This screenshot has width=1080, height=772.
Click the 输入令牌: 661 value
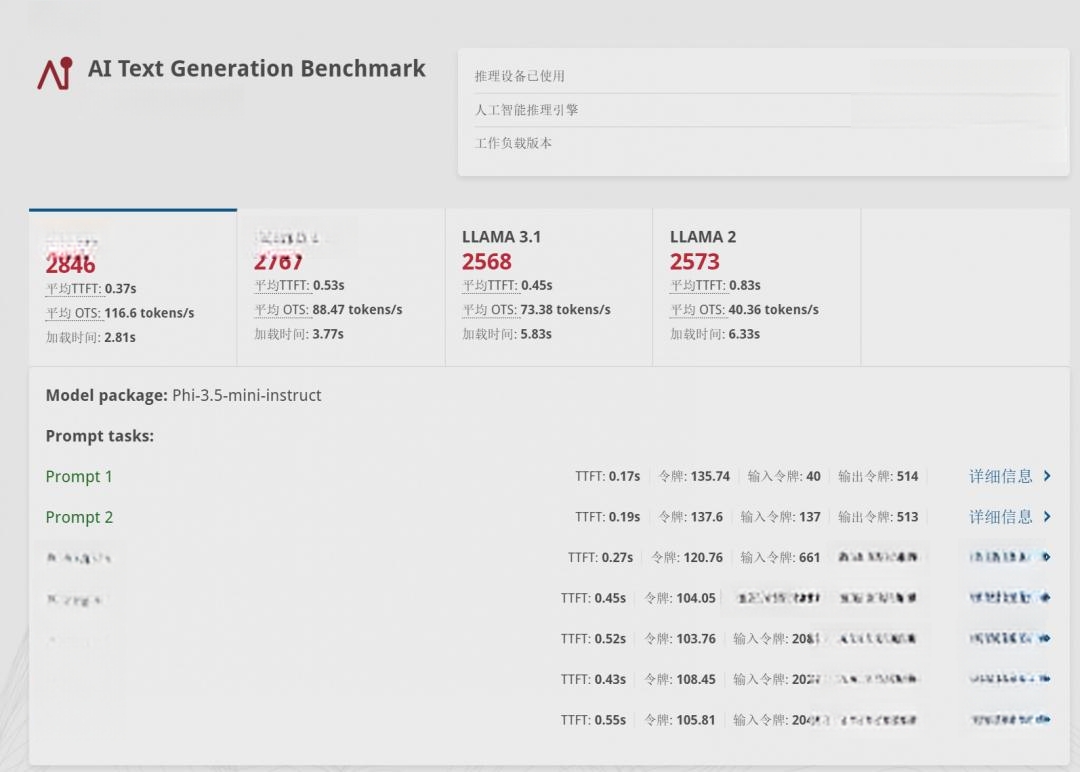pyautogui.click(x=780, y=558)
